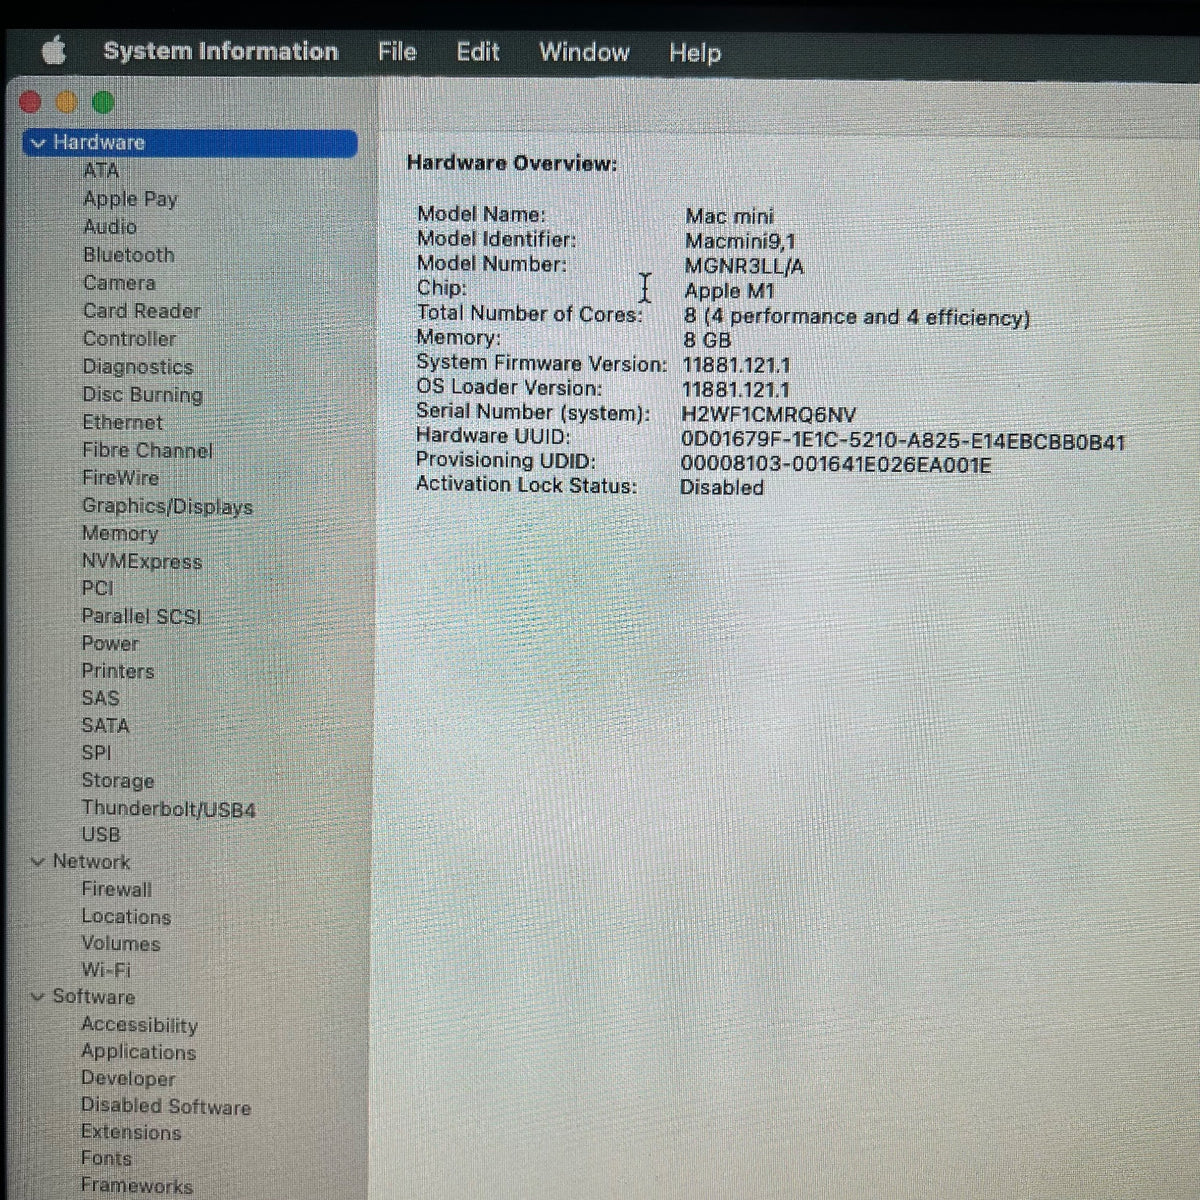Select NVMExpress in the sidebar
This screenshot has width=1200, height=1200.
(x=141, y=562)
